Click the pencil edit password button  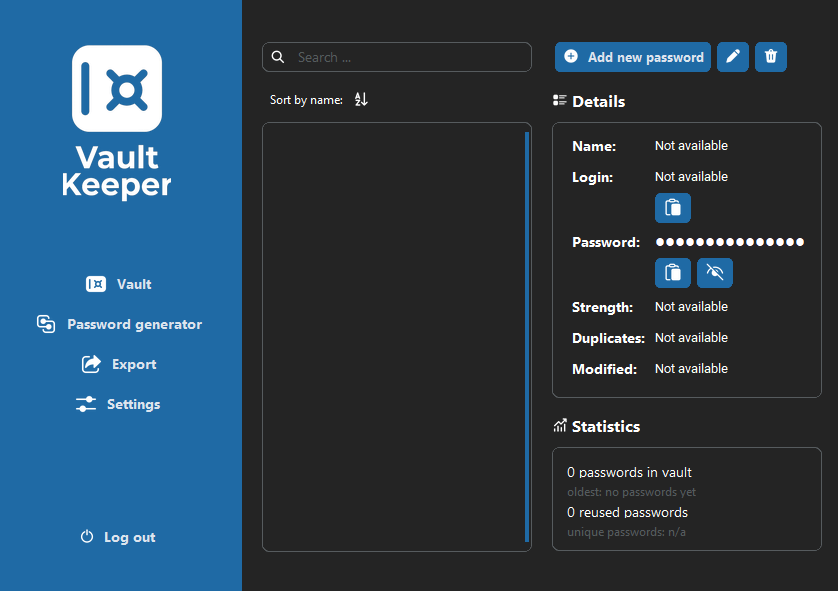click(733, 57)
